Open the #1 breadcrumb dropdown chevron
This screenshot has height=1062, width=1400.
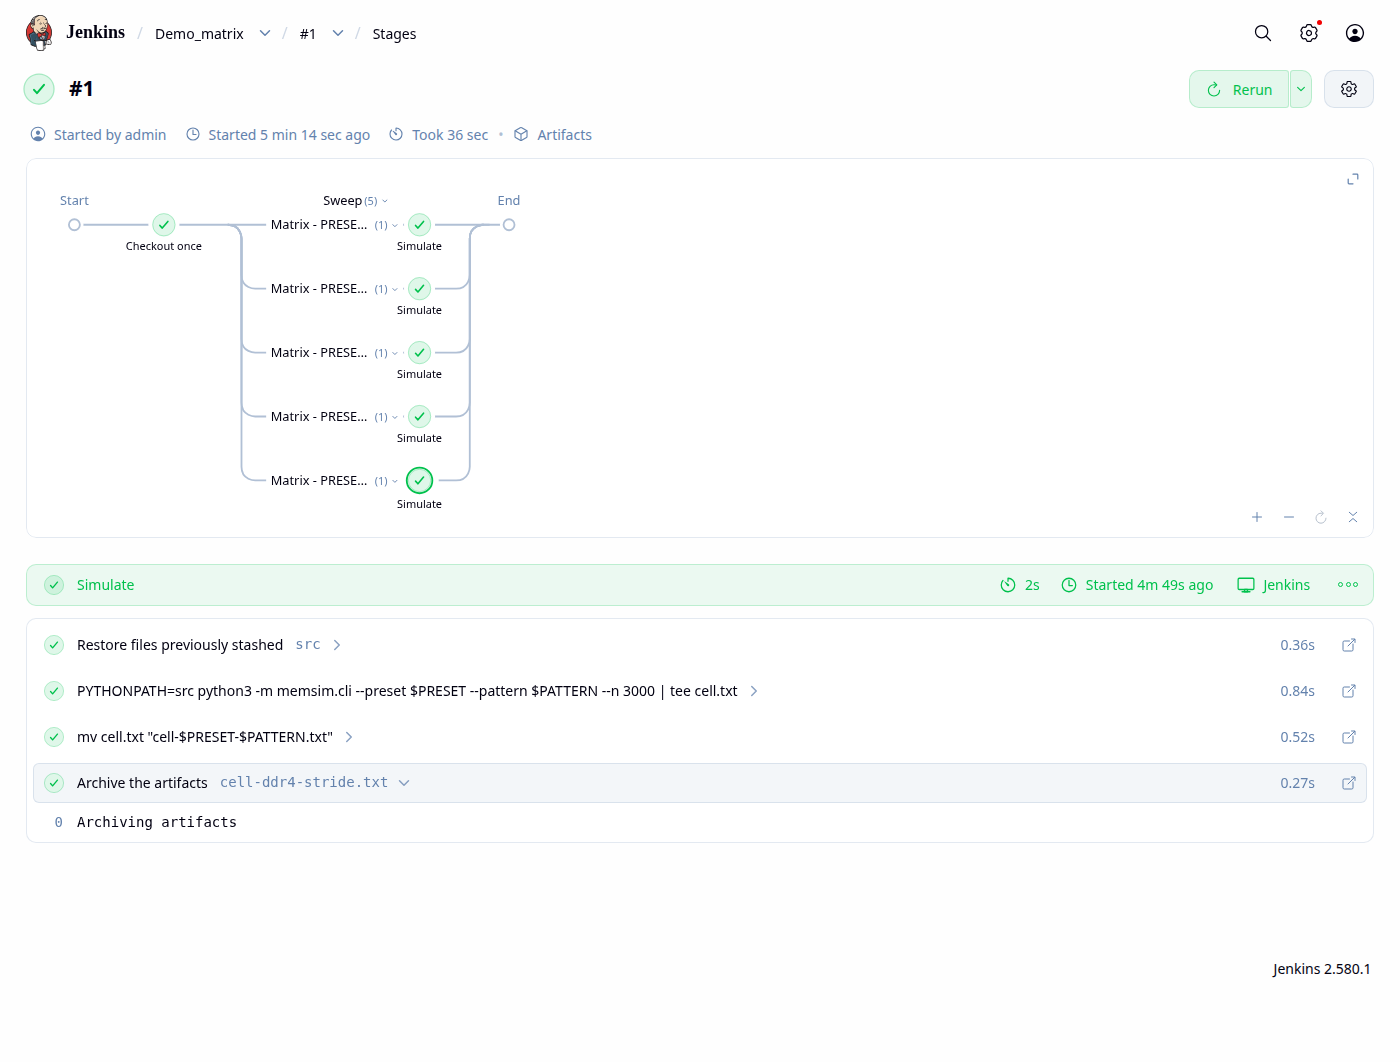pyautogui.click(x=338, y=33)
